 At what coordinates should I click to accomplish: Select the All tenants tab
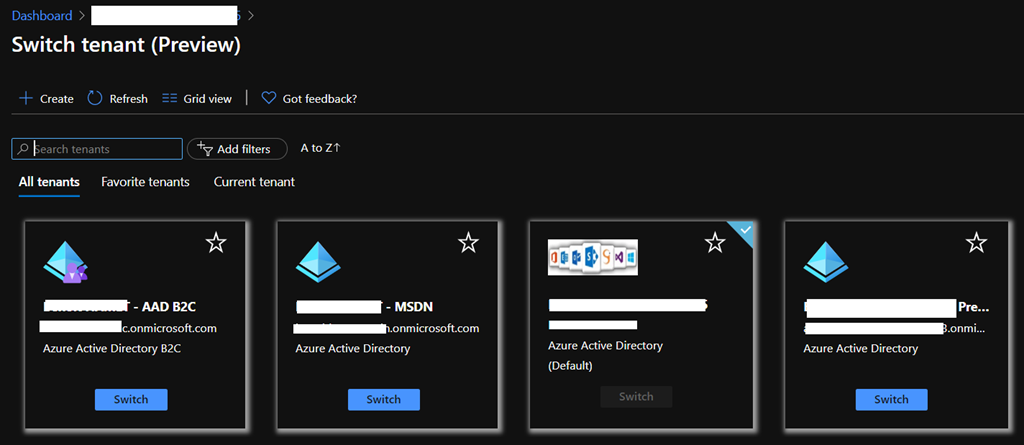pyautogui.click(x=49, y=182)
